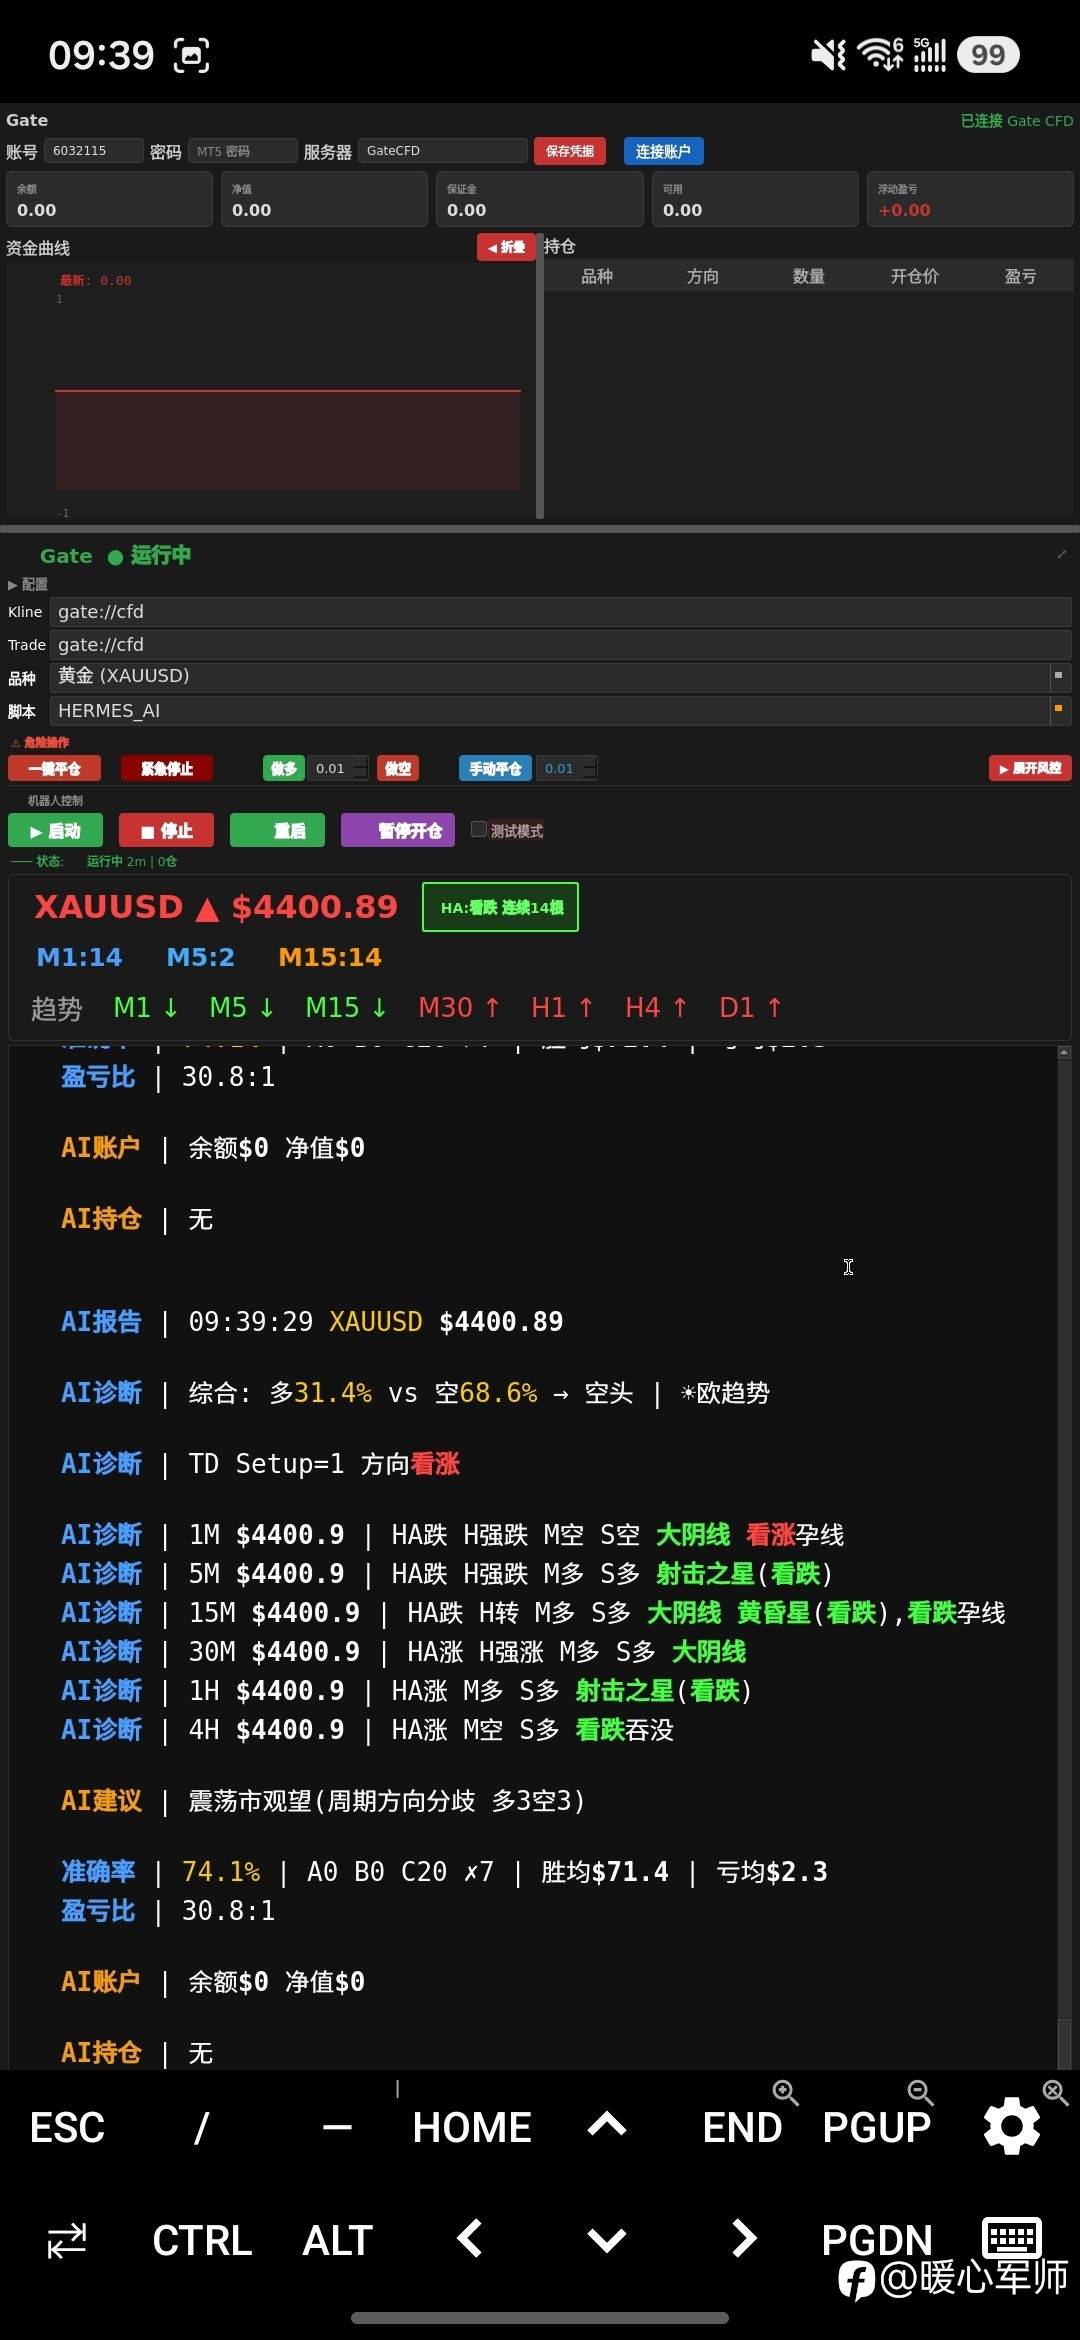Tap the Wi-Fi icon in status bar
Image resolution: width=1080 pixels, height=2340 pixels.
pos(880,54)
